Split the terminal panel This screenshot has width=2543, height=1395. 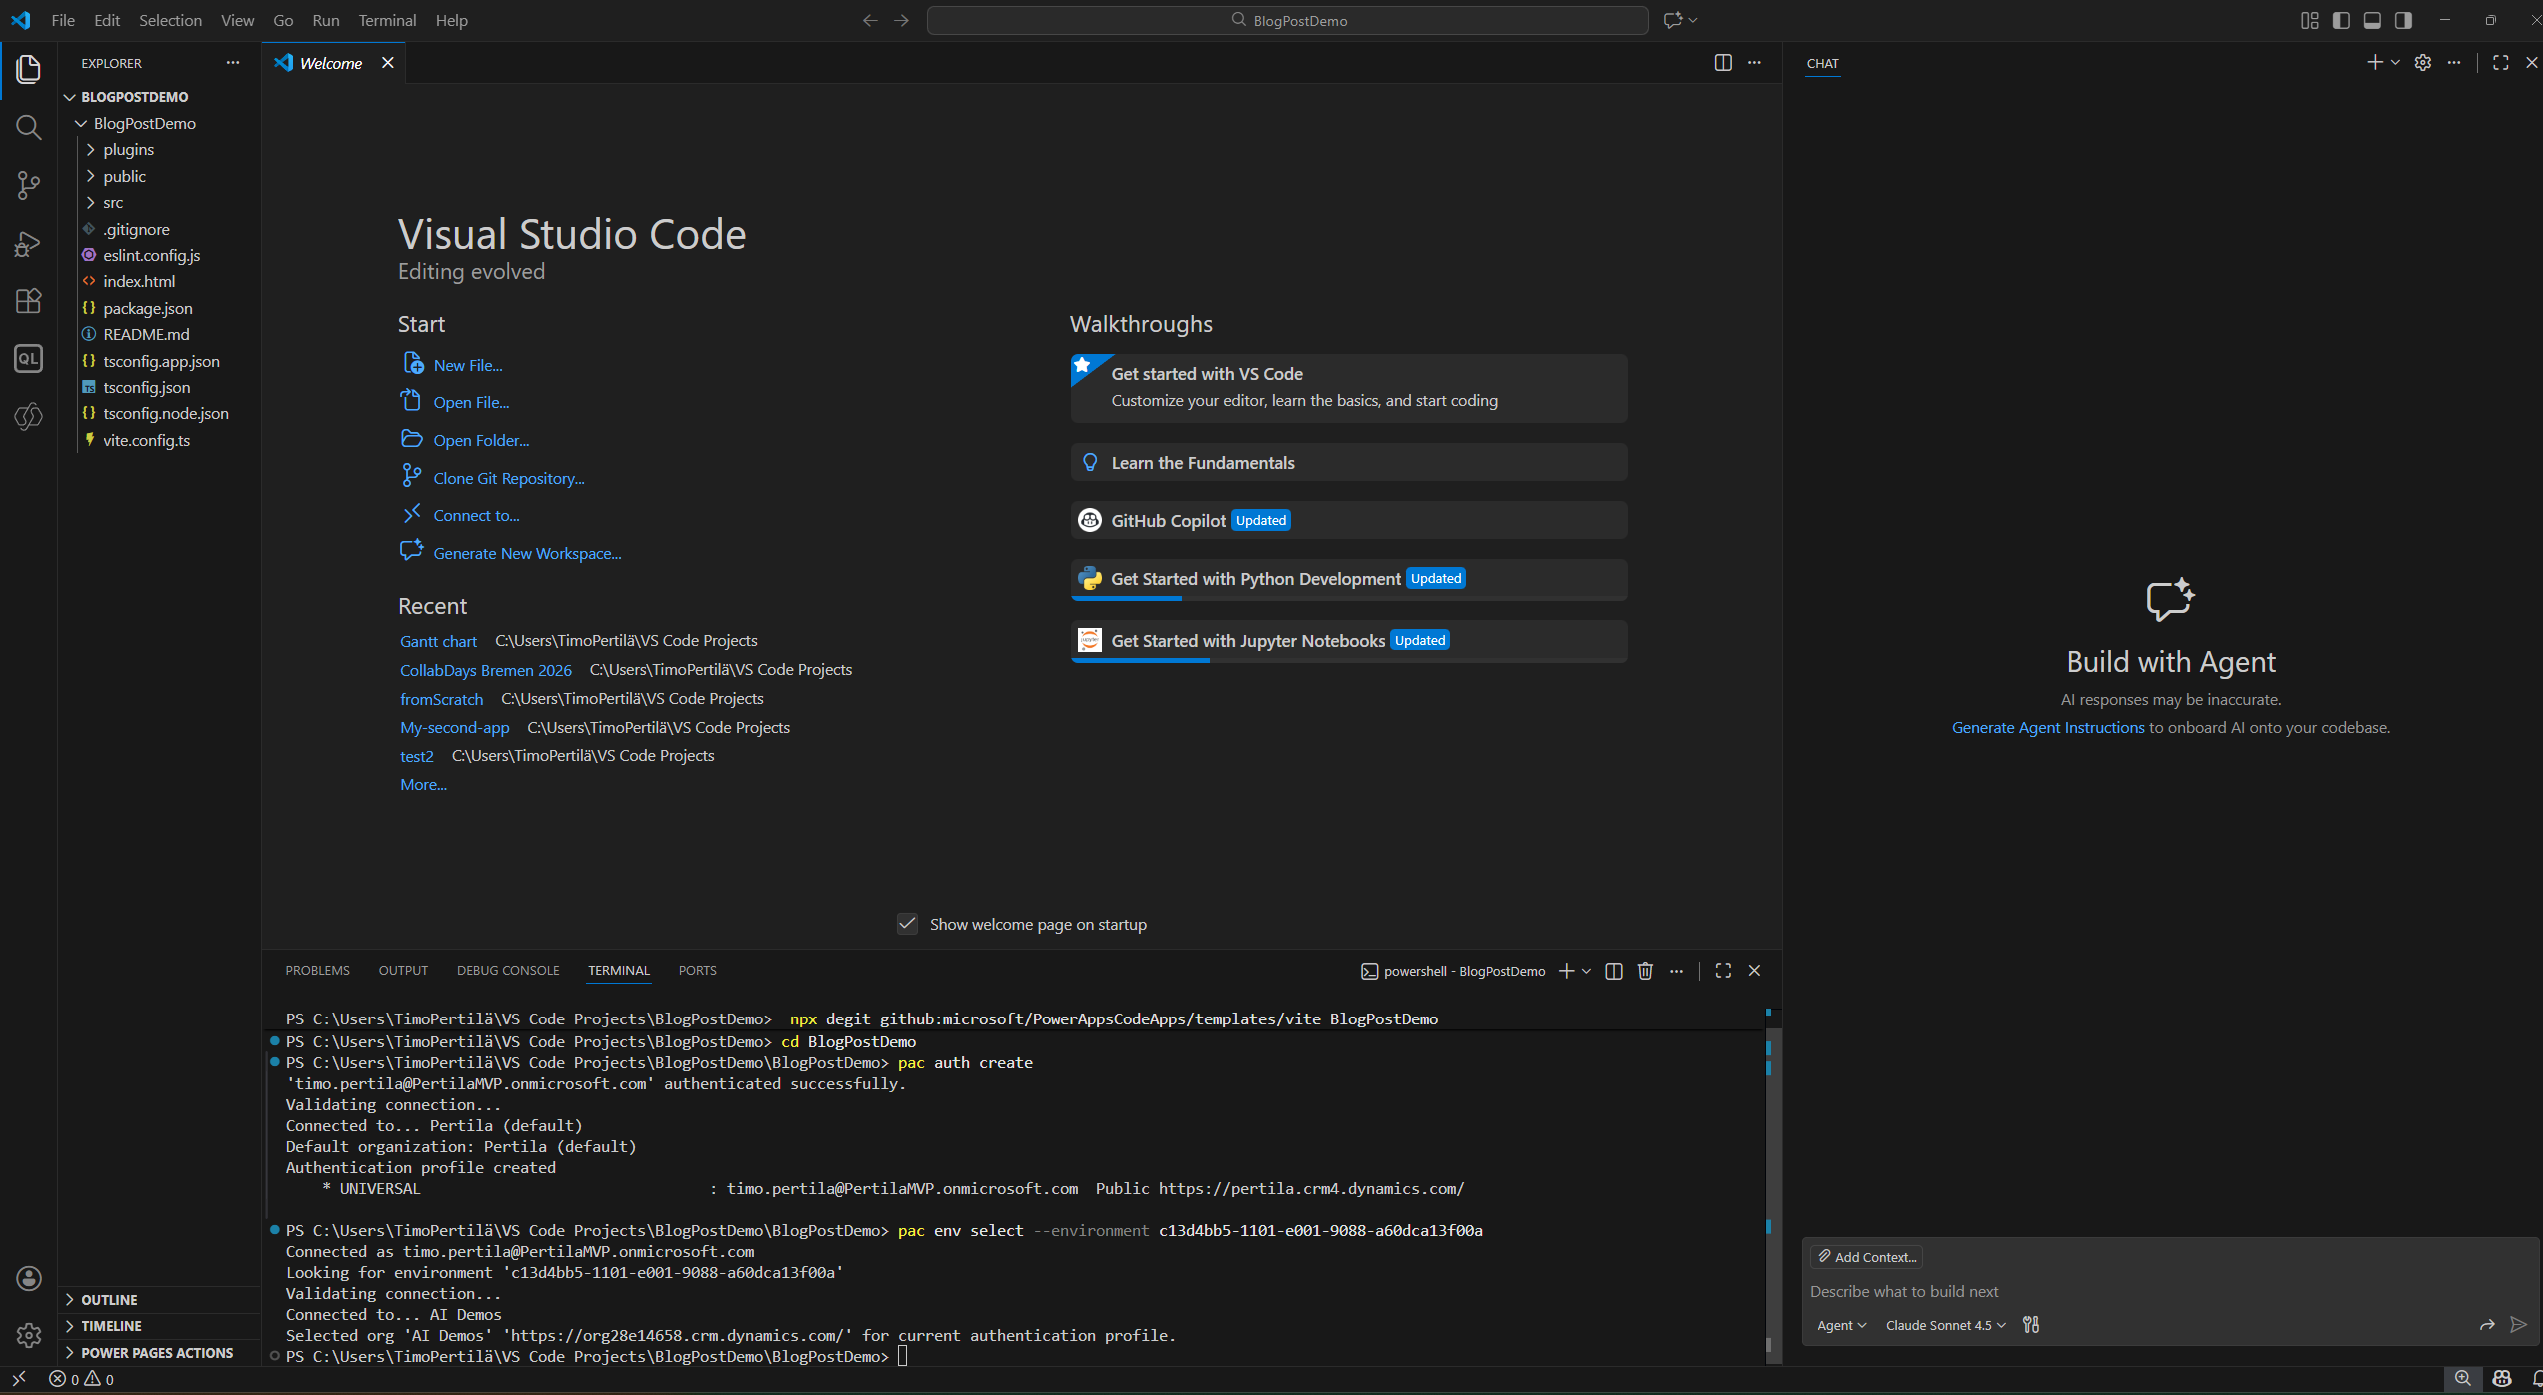click(x=1613, y=971)
